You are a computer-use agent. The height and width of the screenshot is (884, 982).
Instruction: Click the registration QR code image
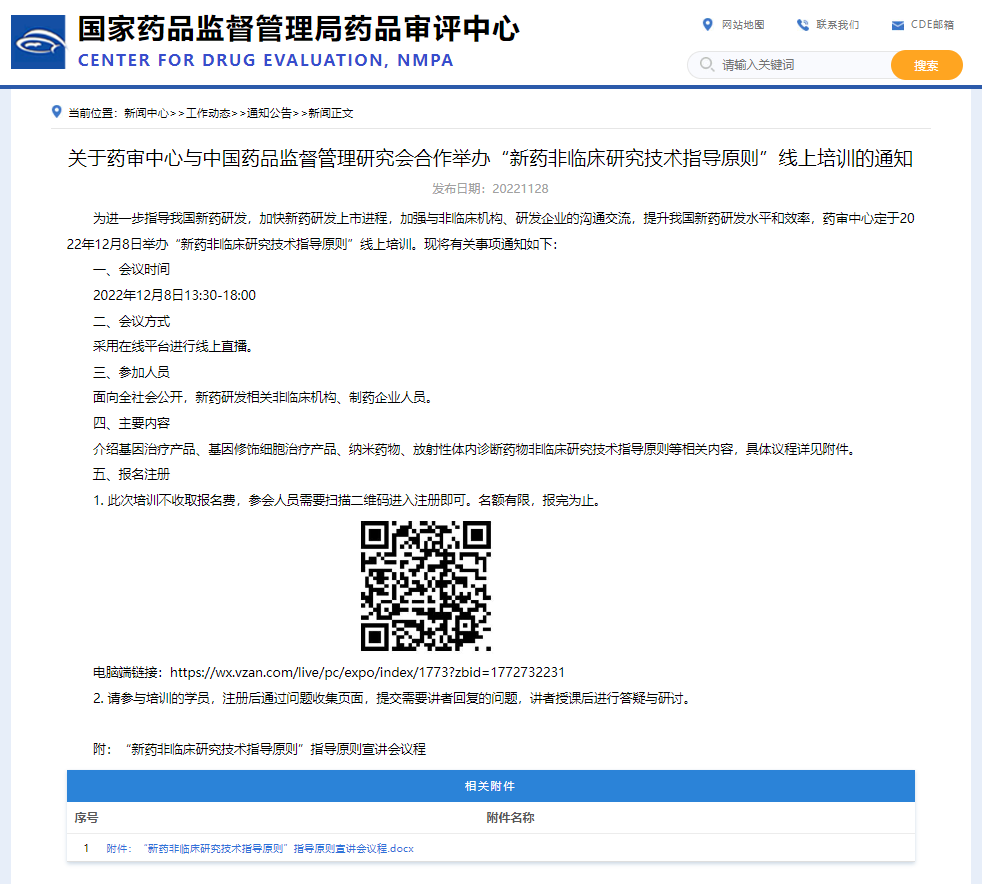coord(426,586)
